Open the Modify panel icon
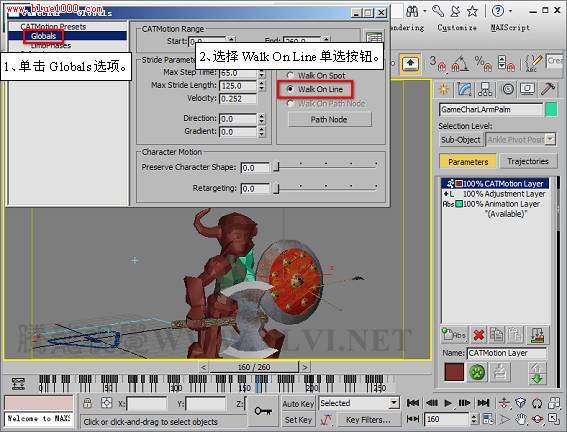This screenshot has height=432, width=567. click(x=464, y=89)
